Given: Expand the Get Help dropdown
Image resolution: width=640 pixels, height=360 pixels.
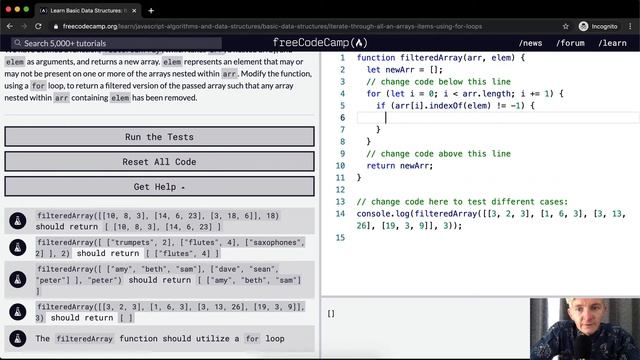Looking at the screenshot, I should pyautogui.click(x=160, y=187).
